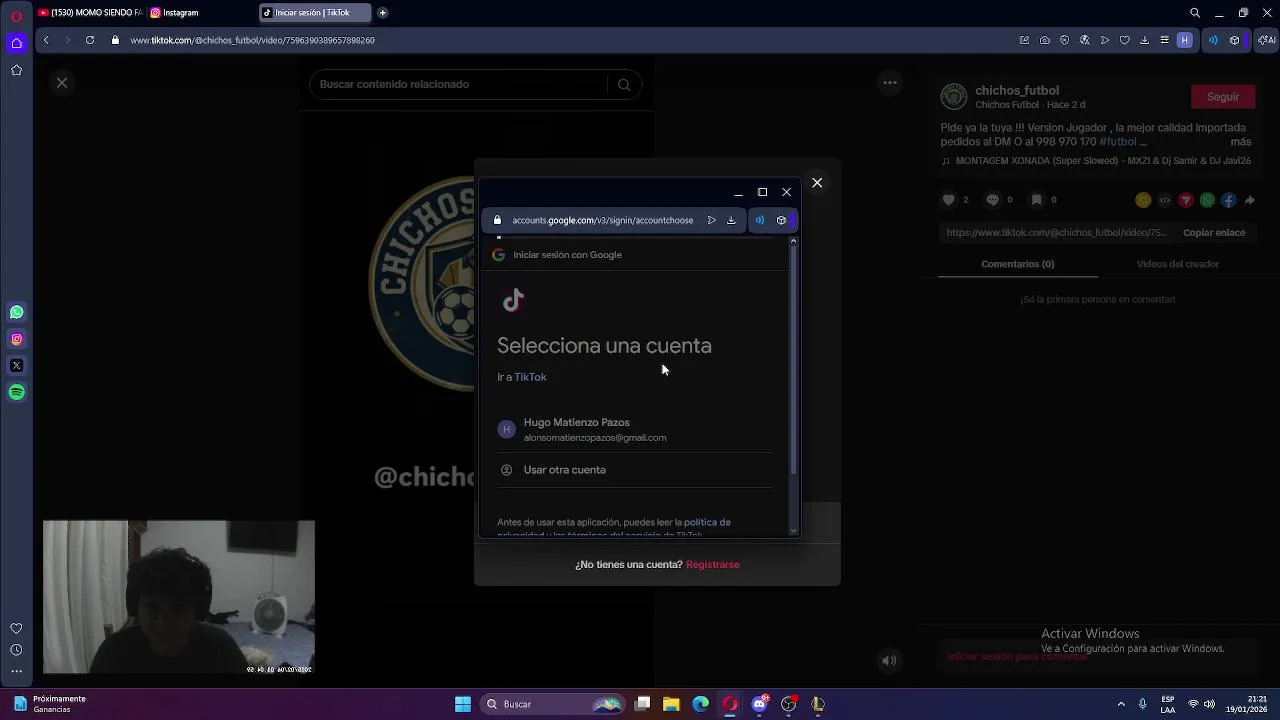Share via the embed code icon
The width and height of the screenshot is (1280, 720).
tap(1164, 200)
